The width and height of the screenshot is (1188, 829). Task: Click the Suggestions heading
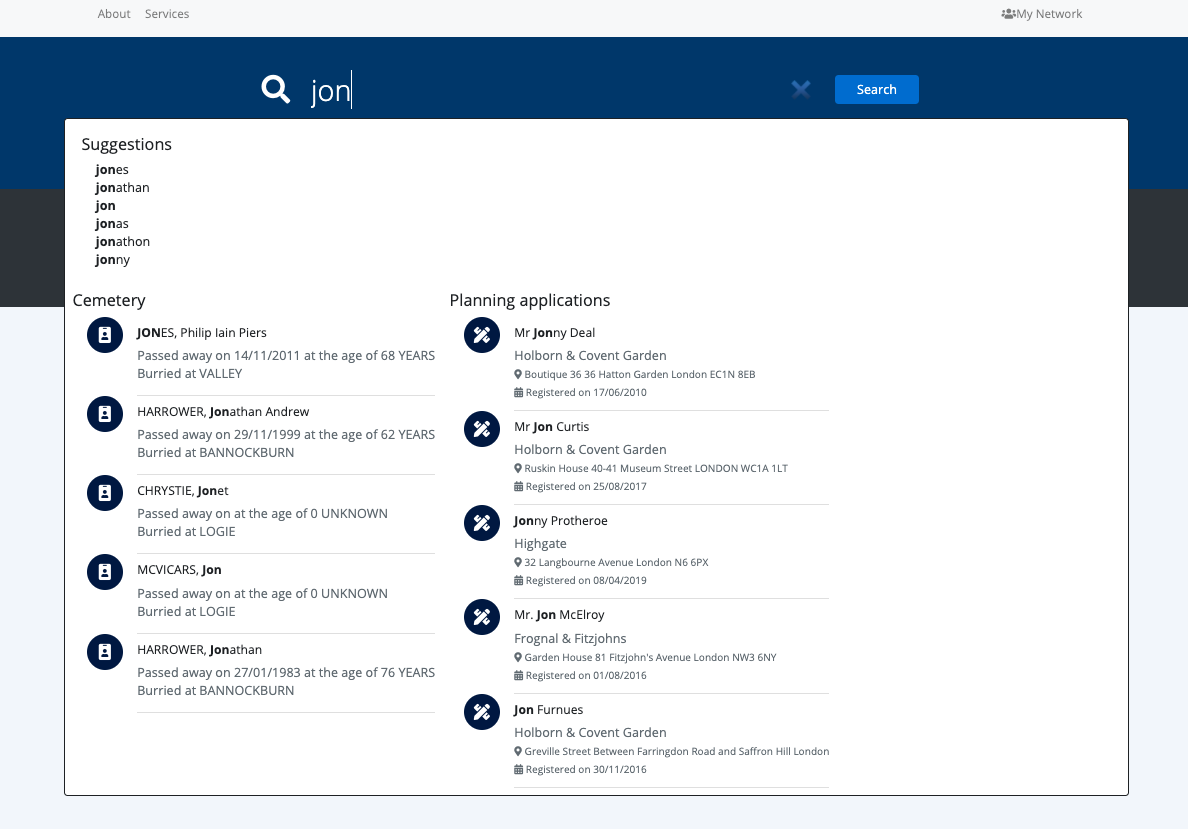pyautogui.click(x=127, y=145)
